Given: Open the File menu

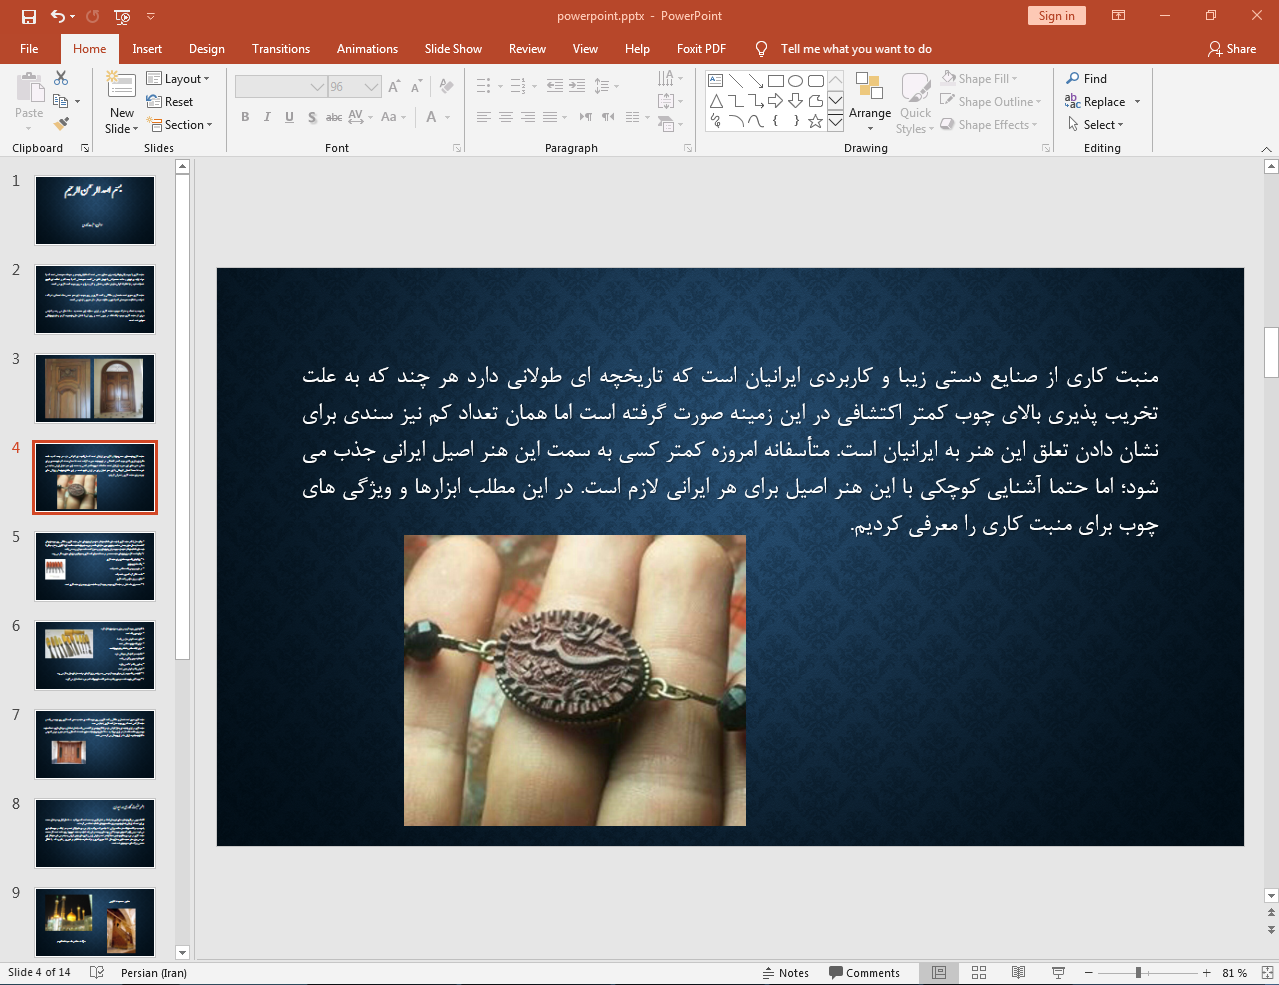Looking at the screenshot, I should click(x=29, y=48).
